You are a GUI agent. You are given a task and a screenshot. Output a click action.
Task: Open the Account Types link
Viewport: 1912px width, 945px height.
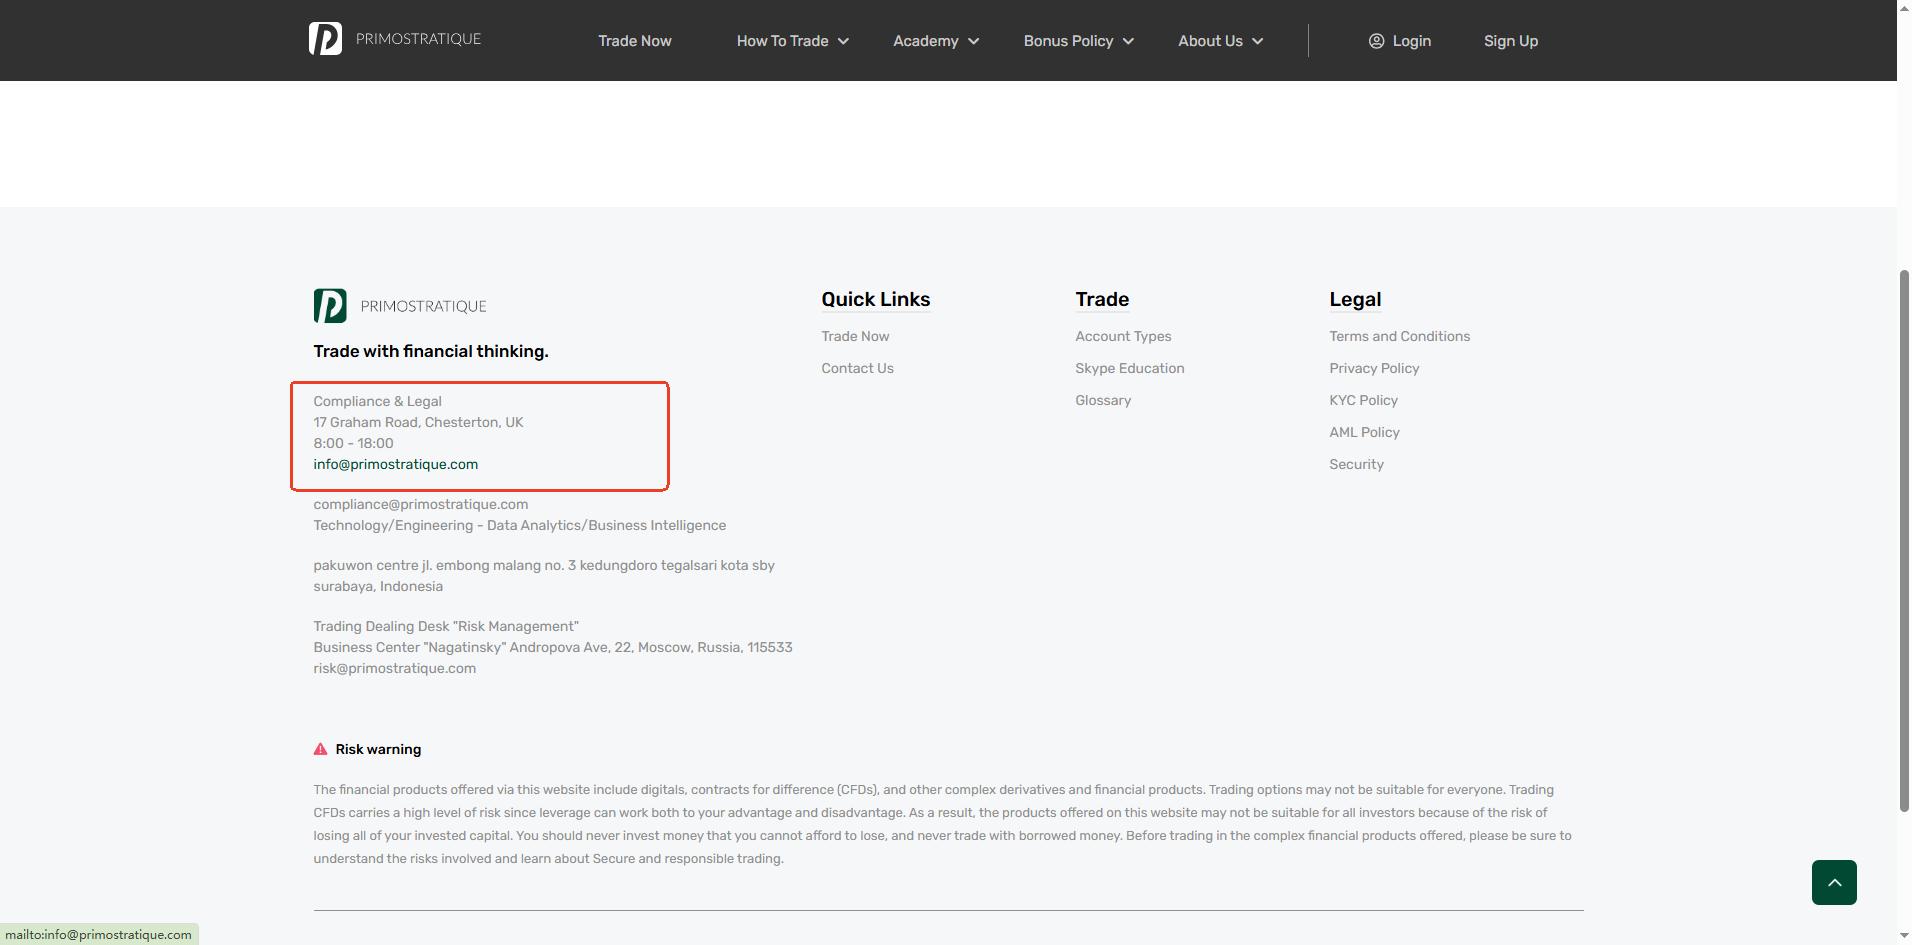[x=1123, y=336]
